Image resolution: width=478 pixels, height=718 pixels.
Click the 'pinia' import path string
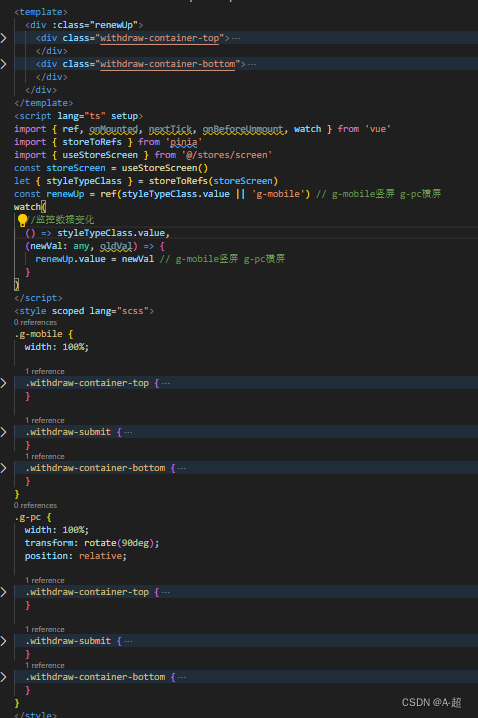[x=184, y=142]
